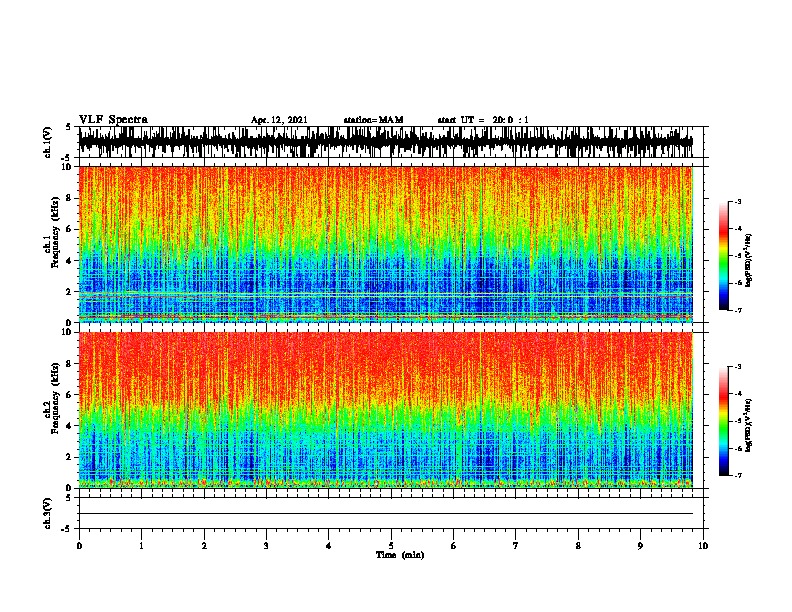
Task: Click the "VLF Spectra" plot title
Action: tap(113, 120)
